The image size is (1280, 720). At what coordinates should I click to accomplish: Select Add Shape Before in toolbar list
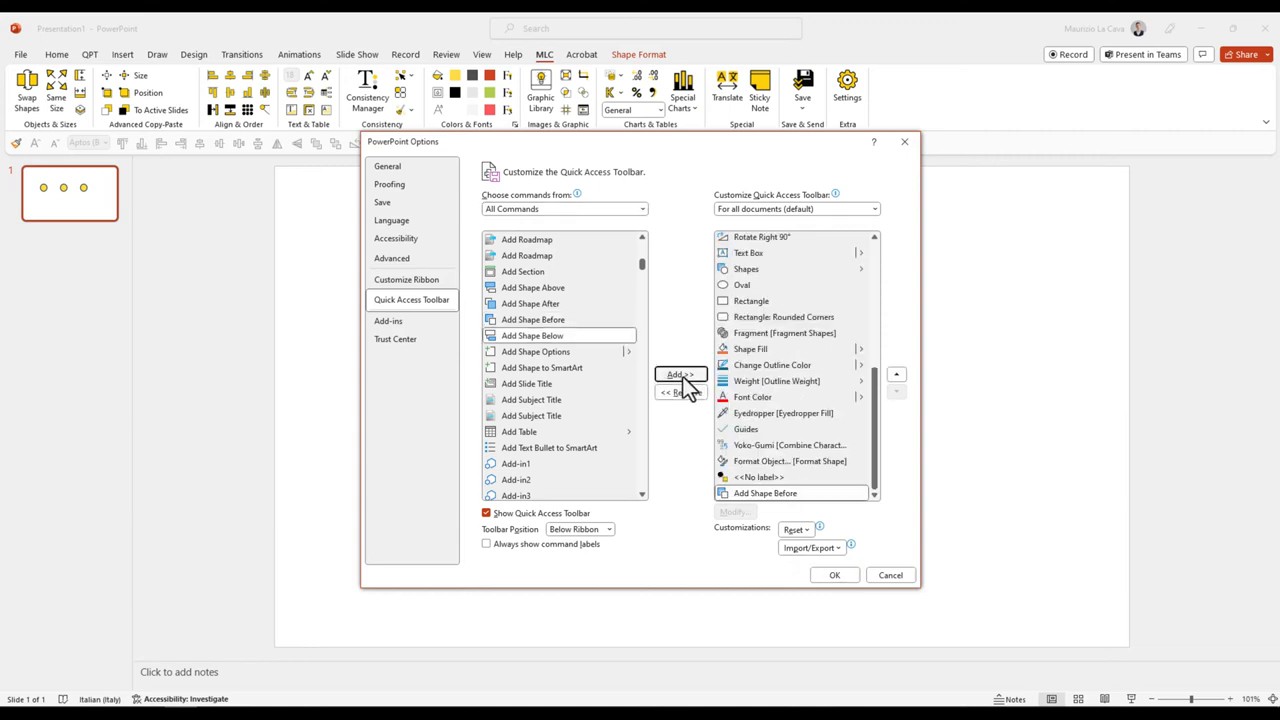pyautogui.click(x=791, y=493)
